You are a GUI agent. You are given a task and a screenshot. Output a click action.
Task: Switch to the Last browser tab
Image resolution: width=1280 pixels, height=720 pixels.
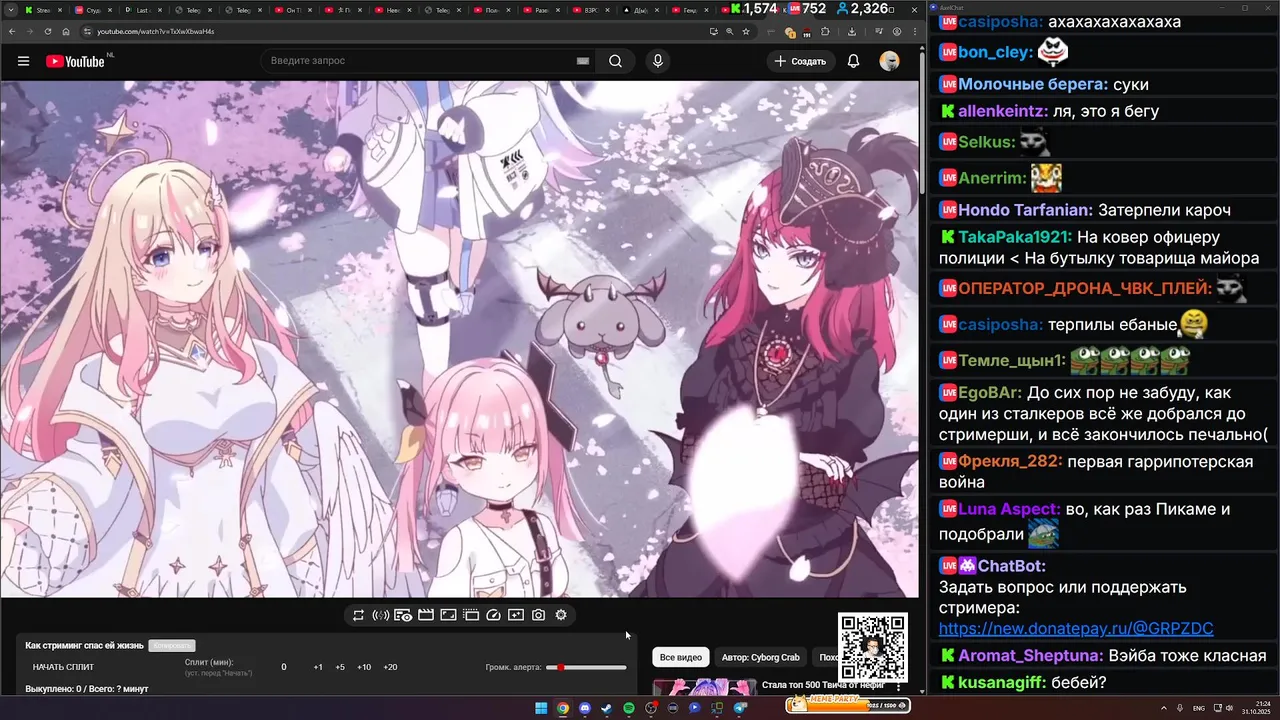(145, 9)
